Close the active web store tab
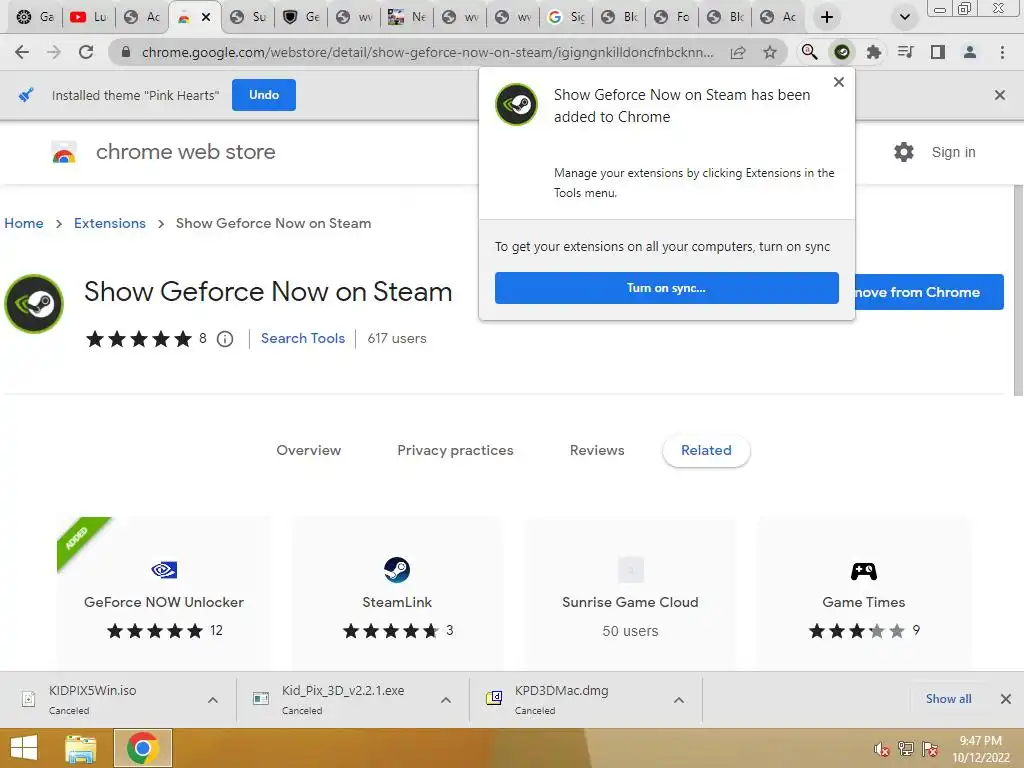1024x768 pixels. point(206,17)
